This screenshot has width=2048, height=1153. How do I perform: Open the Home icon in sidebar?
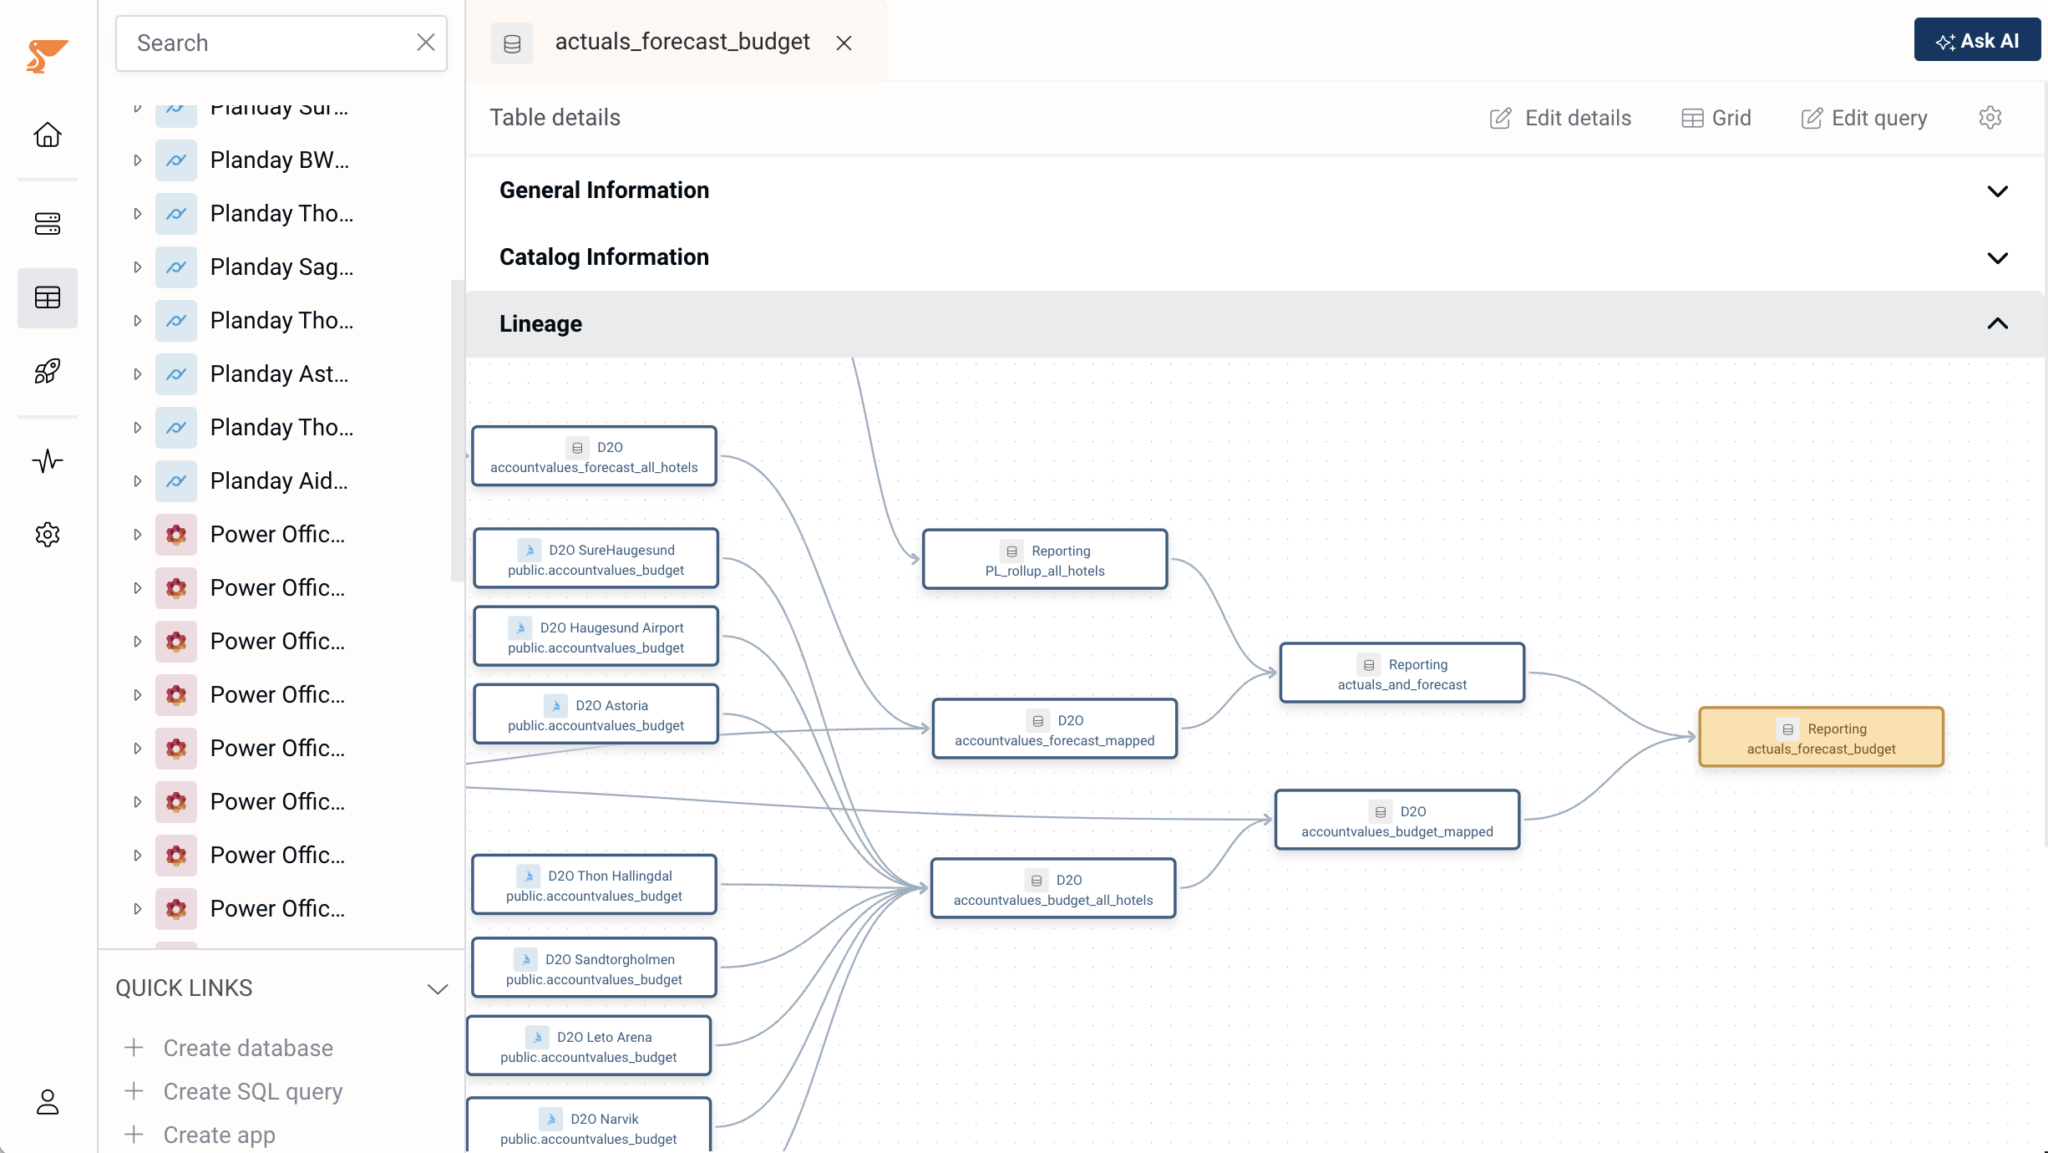pyautogui.click(x=47, y=135)
